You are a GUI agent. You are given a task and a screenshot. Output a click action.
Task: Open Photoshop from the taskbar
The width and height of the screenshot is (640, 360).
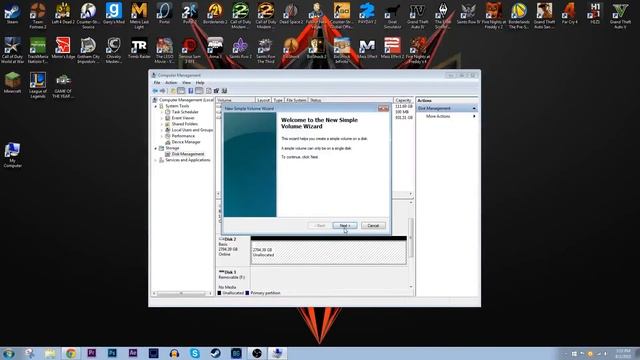[x=112, y=353]
